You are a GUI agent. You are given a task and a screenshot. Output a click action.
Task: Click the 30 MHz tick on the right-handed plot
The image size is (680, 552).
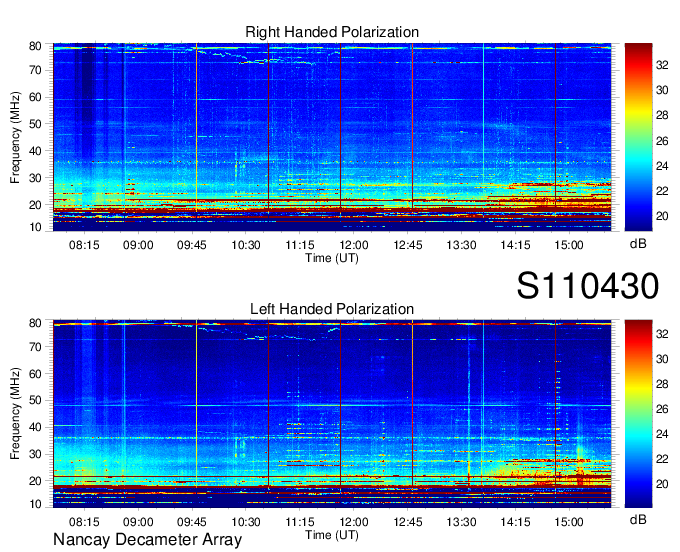click(x=35, y=178)
